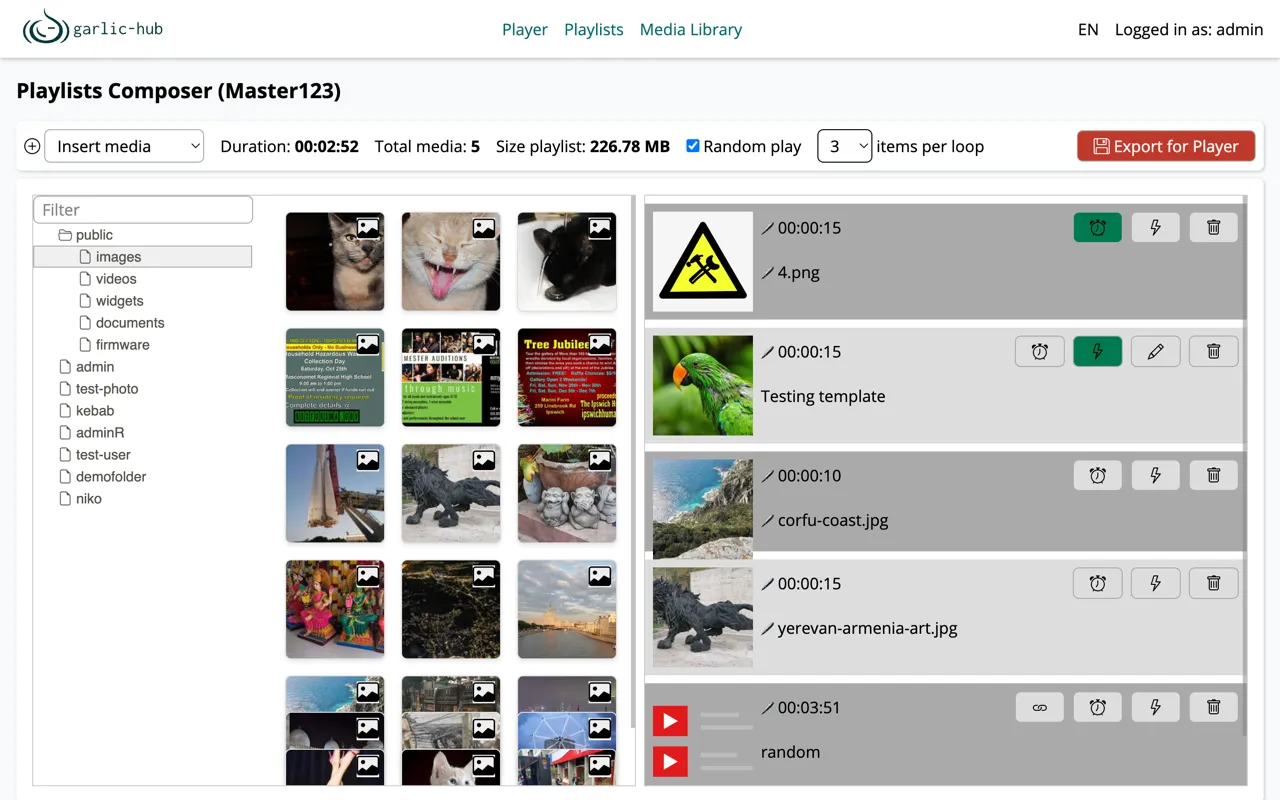
Task: Select the admin folder in the tree
Action: [x=95, y=367]
